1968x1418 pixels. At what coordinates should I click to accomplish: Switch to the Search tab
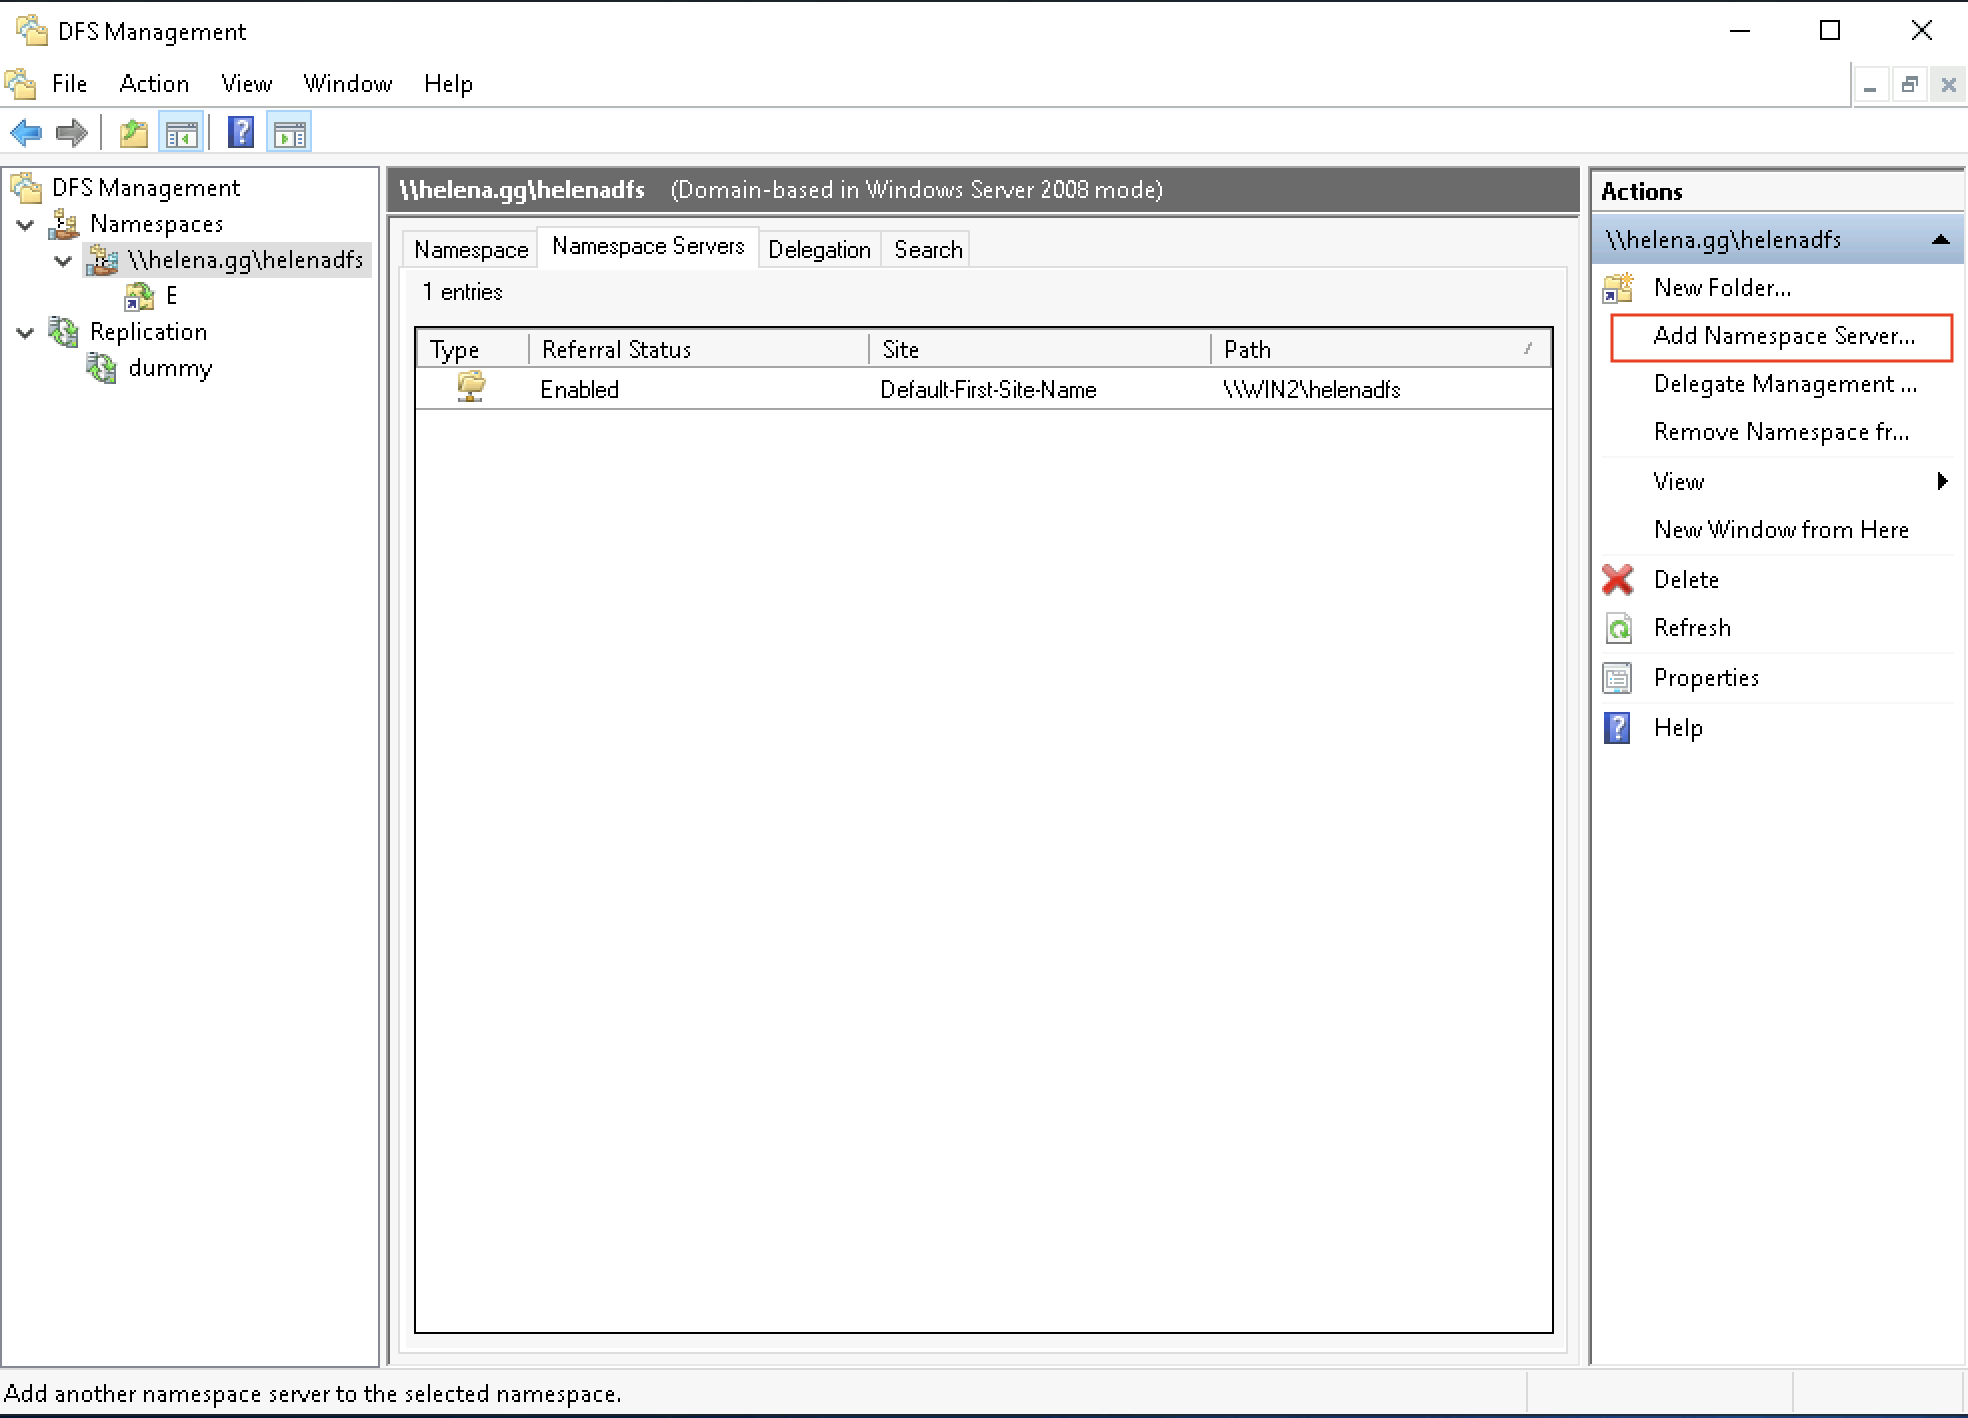pyautogui.click(x=928, y=250)
